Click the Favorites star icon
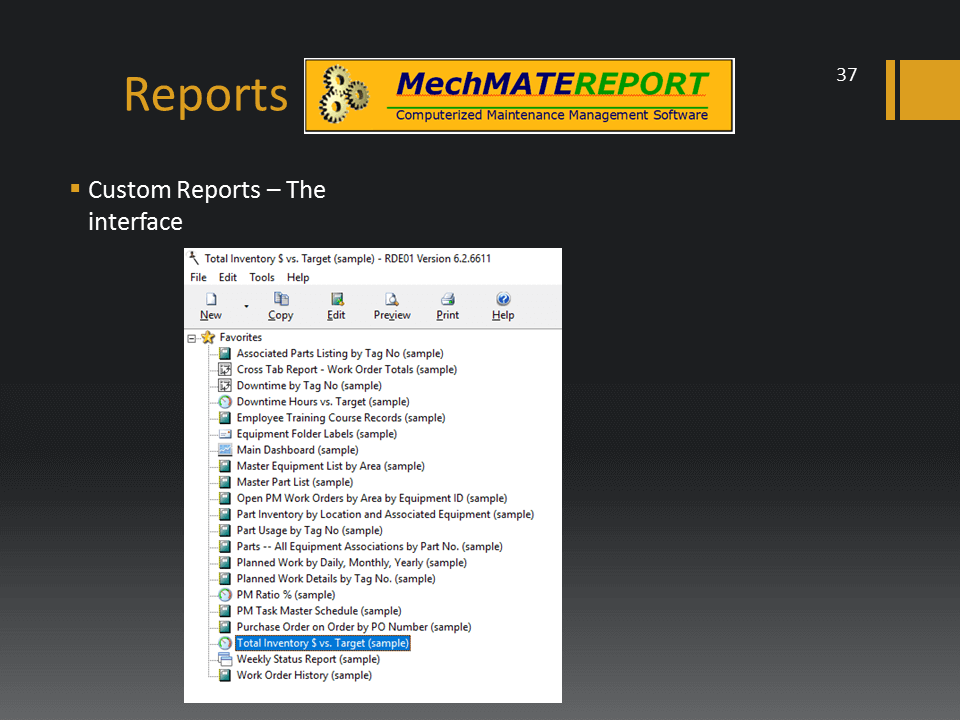The width and height of the screenshot is (960, 720). pyautogui.click(x=208, y=337)
